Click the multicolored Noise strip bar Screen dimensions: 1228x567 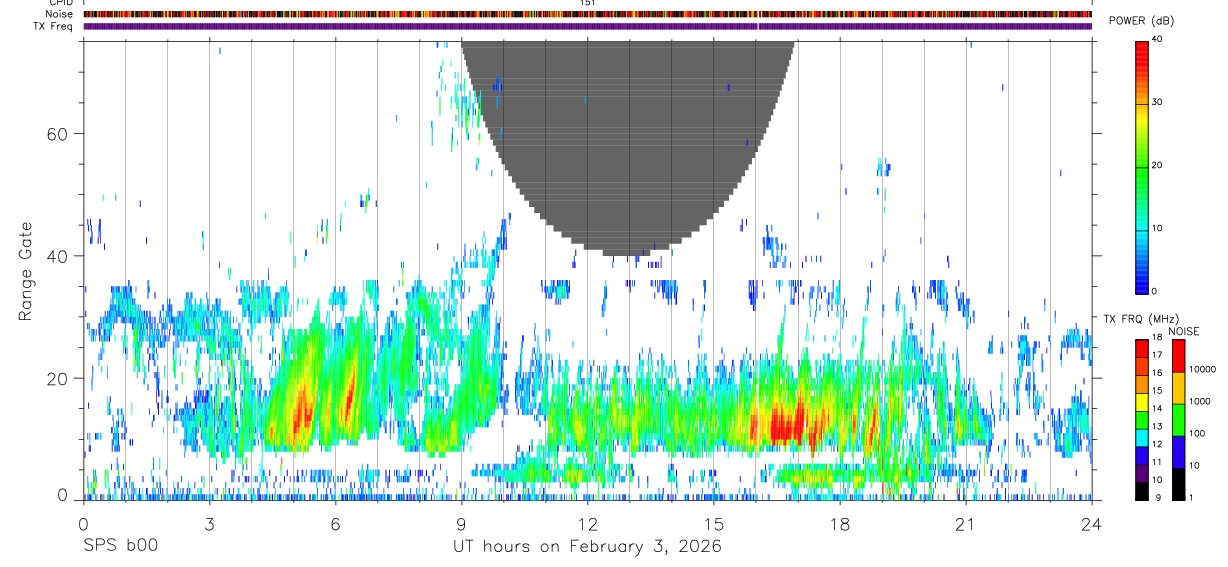(587, 14)
